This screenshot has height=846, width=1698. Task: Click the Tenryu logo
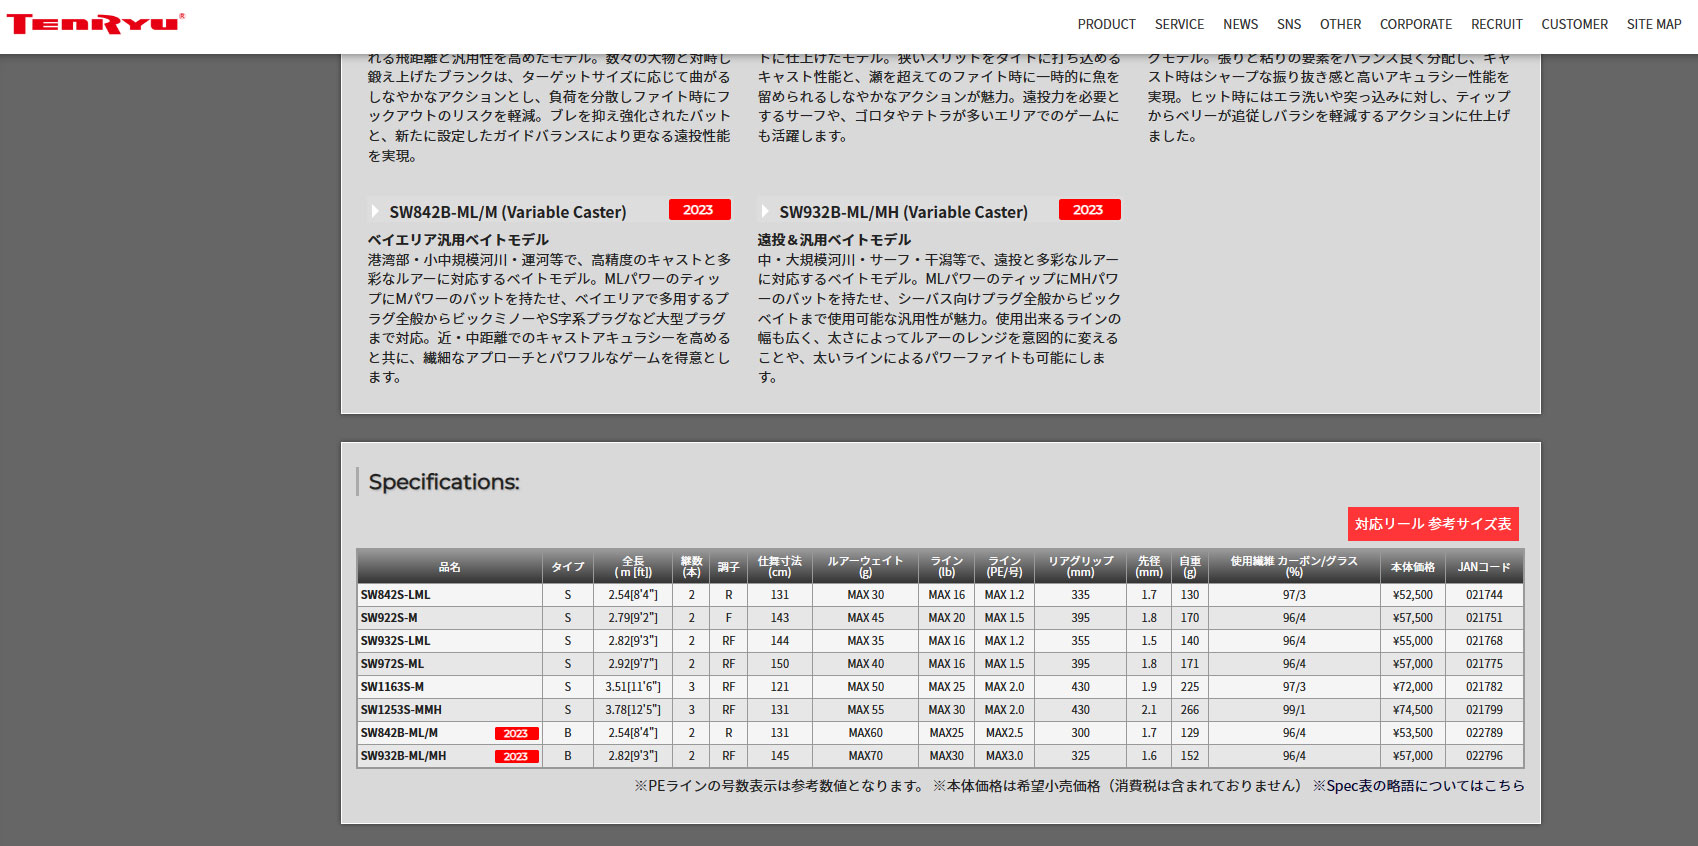pyautogui.click(x=95, y=24)
